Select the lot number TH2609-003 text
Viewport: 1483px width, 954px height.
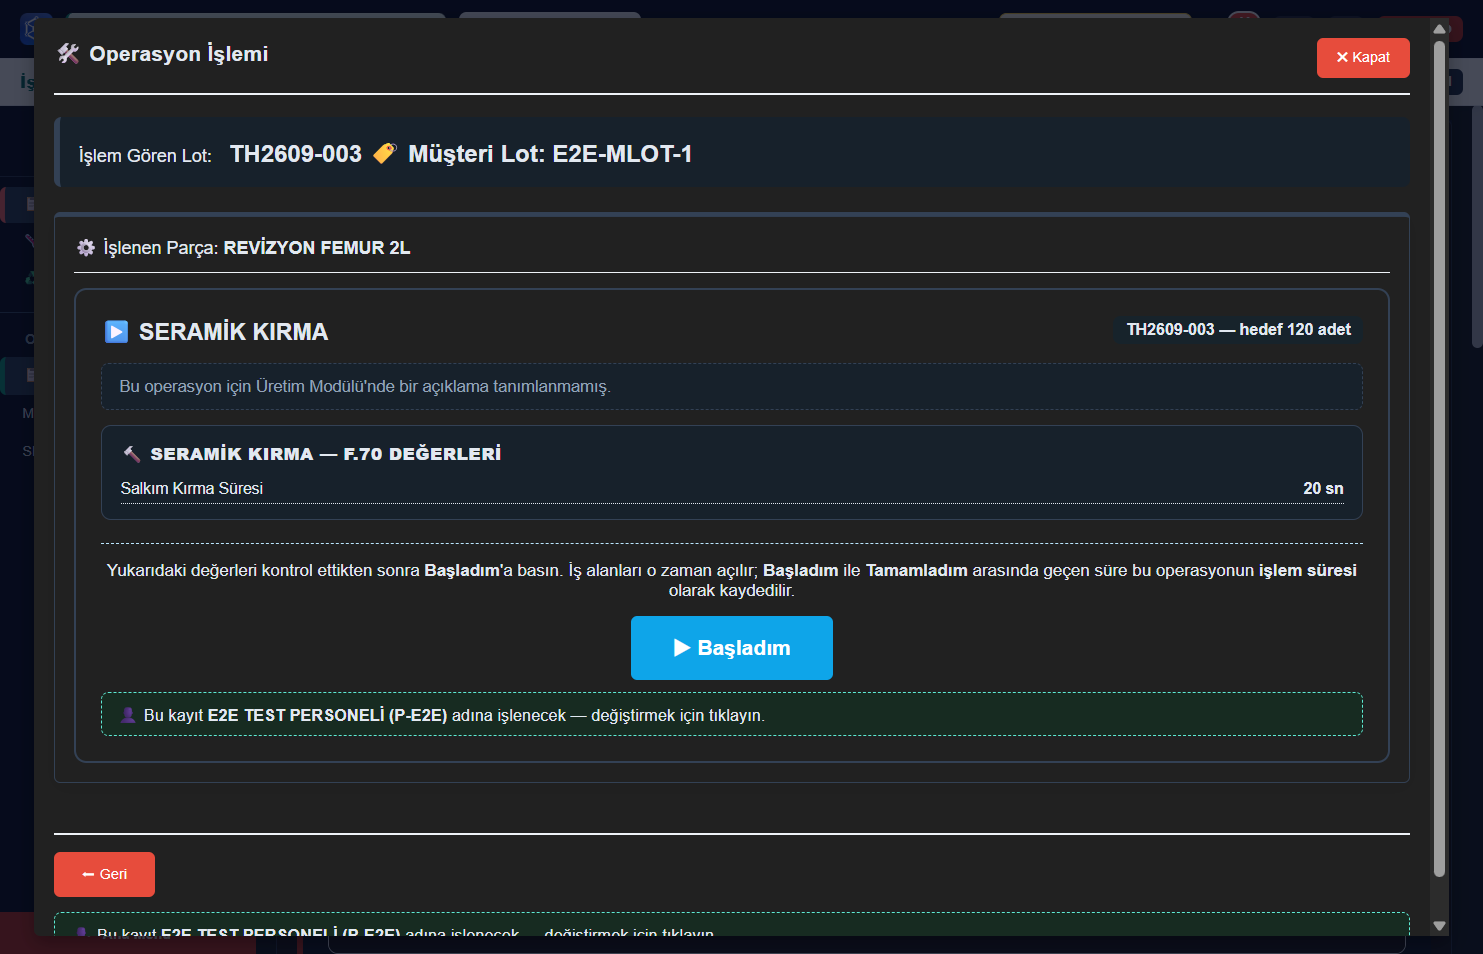pos(296,154)
